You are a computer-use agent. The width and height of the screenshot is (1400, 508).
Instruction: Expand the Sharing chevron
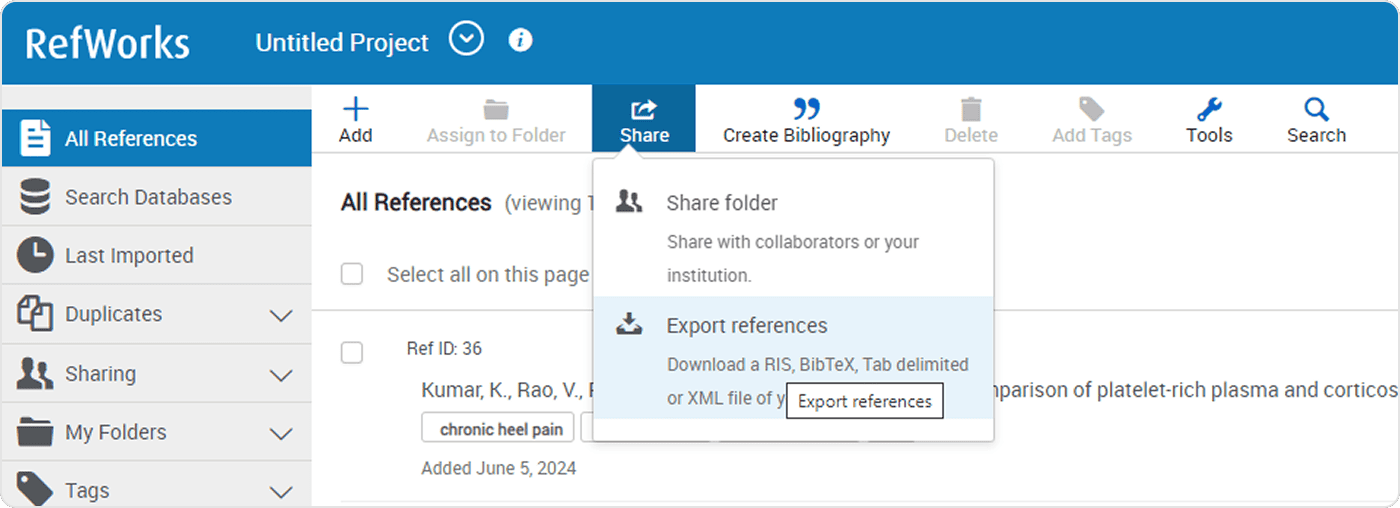(282, 375)
